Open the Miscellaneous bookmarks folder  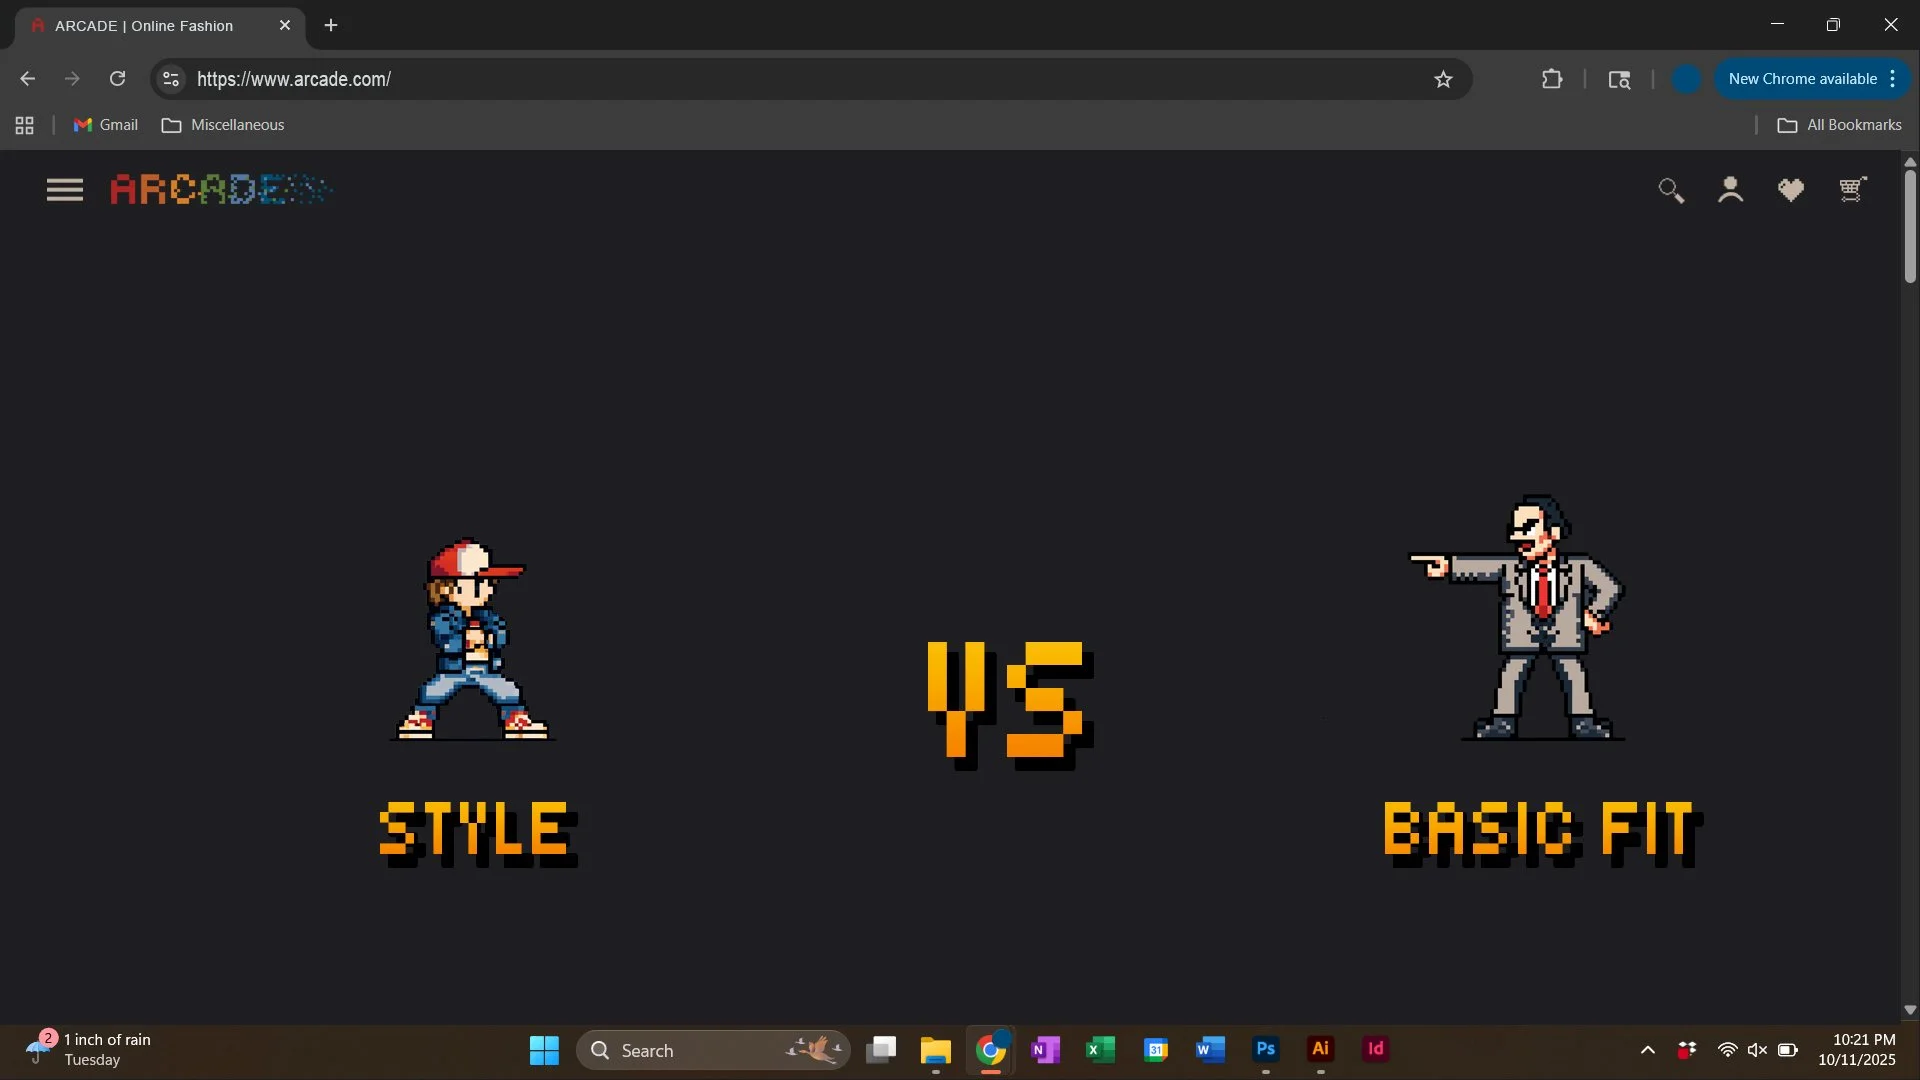click(223, 125)
